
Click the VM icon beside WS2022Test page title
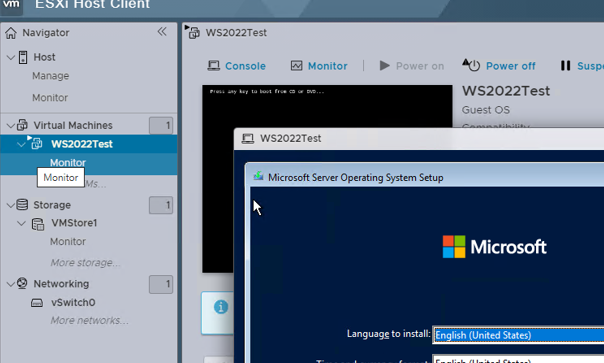(x=193, y=32)
